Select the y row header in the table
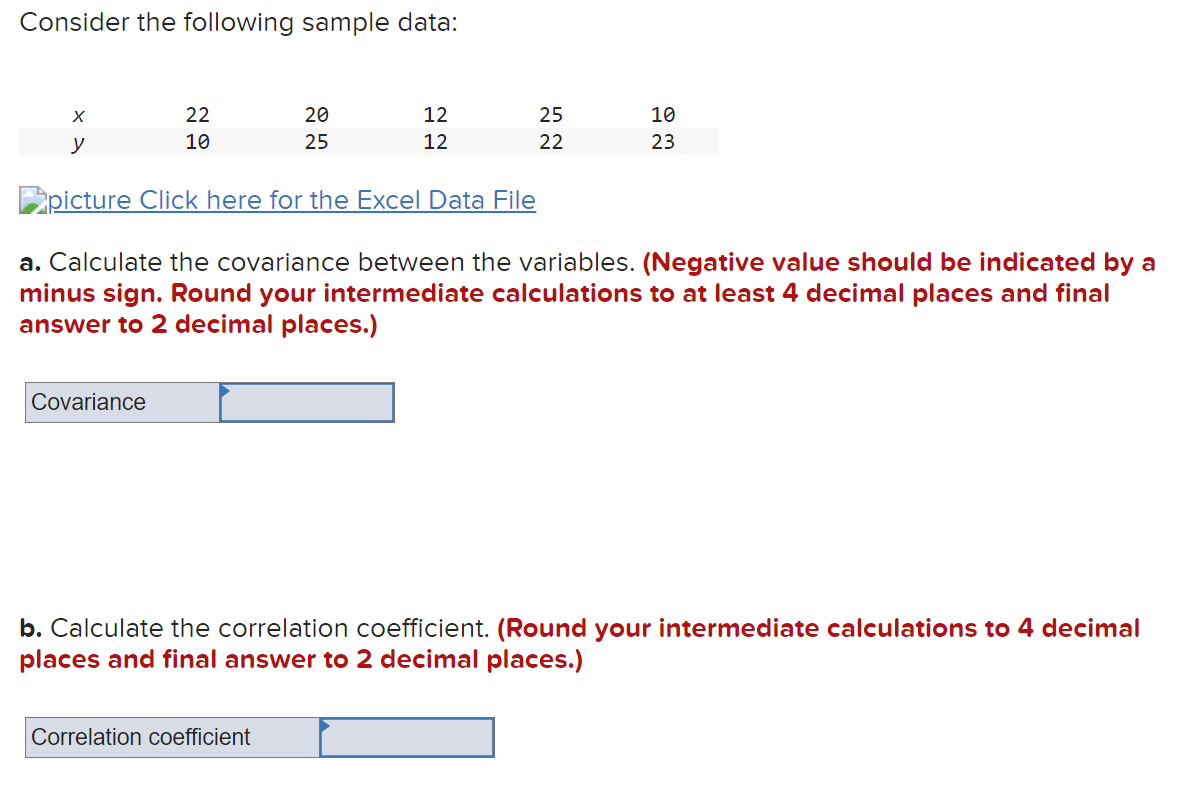The image size is (1202, 810). click(x=78, y=141)
